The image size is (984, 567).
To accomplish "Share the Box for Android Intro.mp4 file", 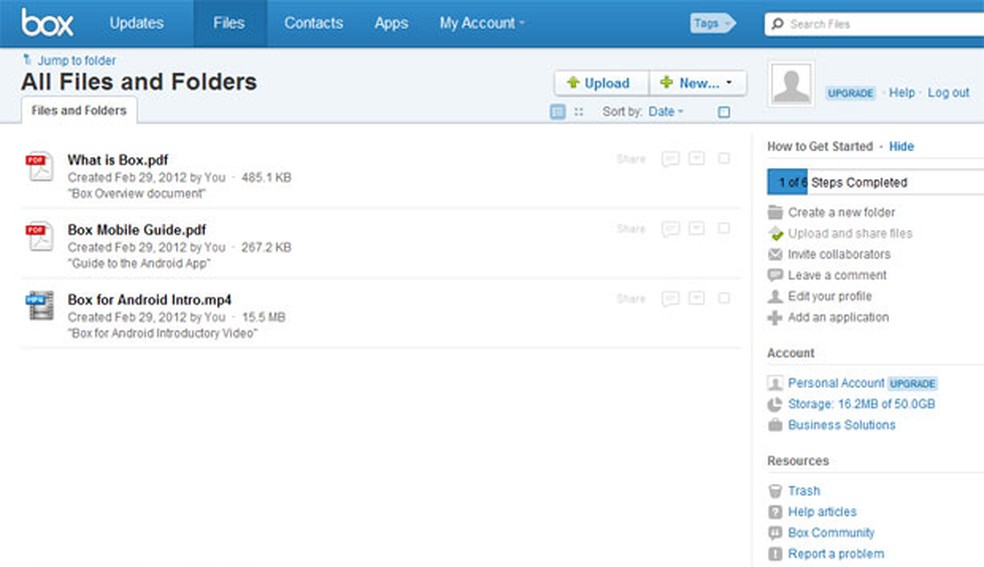I will 631,298.
